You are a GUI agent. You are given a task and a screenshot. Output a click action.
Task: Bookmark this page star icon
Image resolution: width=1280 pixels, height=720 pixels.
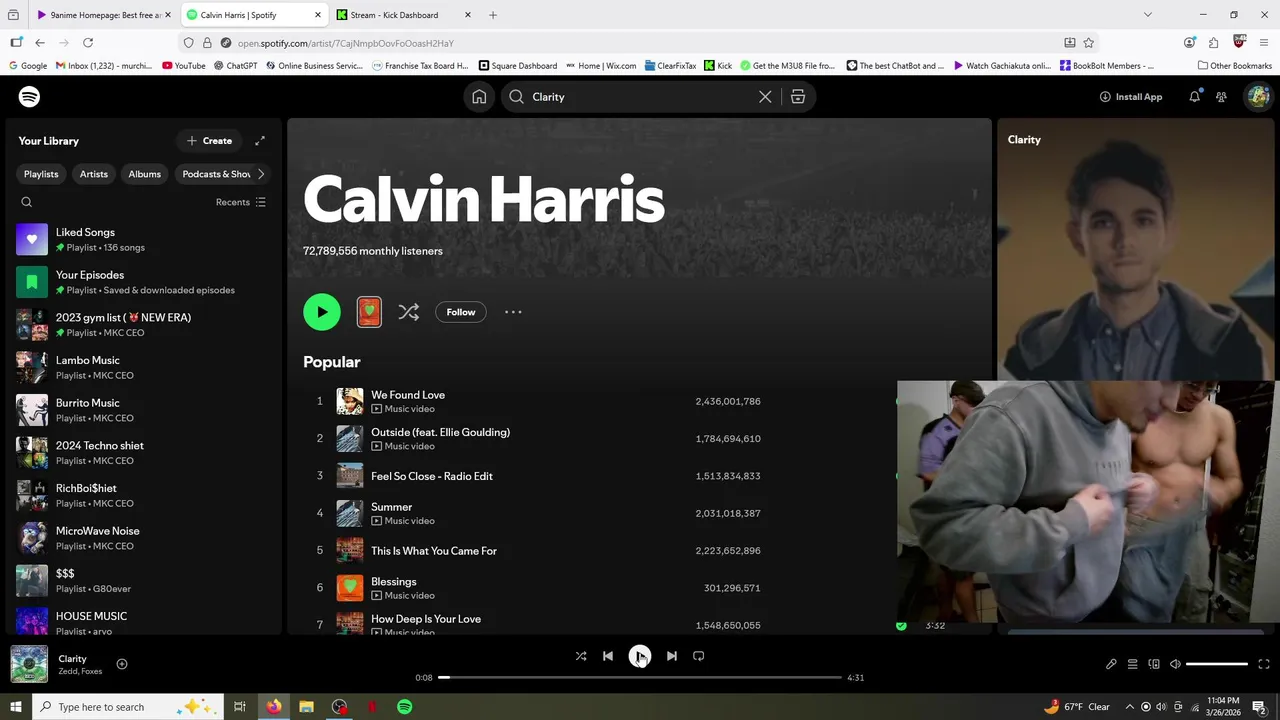tap(1089, 43)
